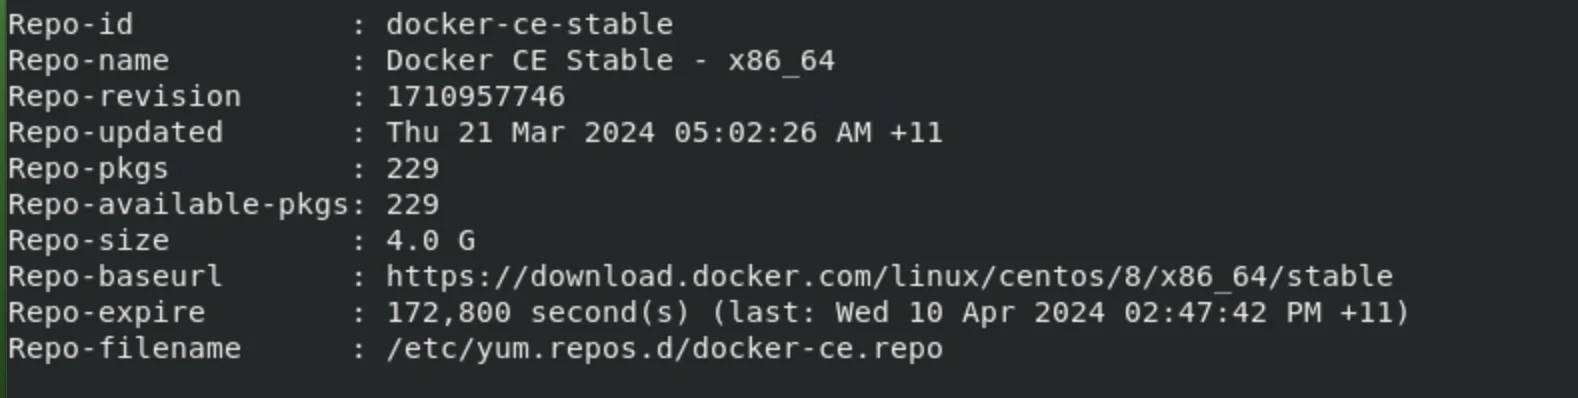Image resolution: width=1578 pixels, height=398 pixels.
Task: Click the Repo-expire label
Action: (x=106, y=312)
